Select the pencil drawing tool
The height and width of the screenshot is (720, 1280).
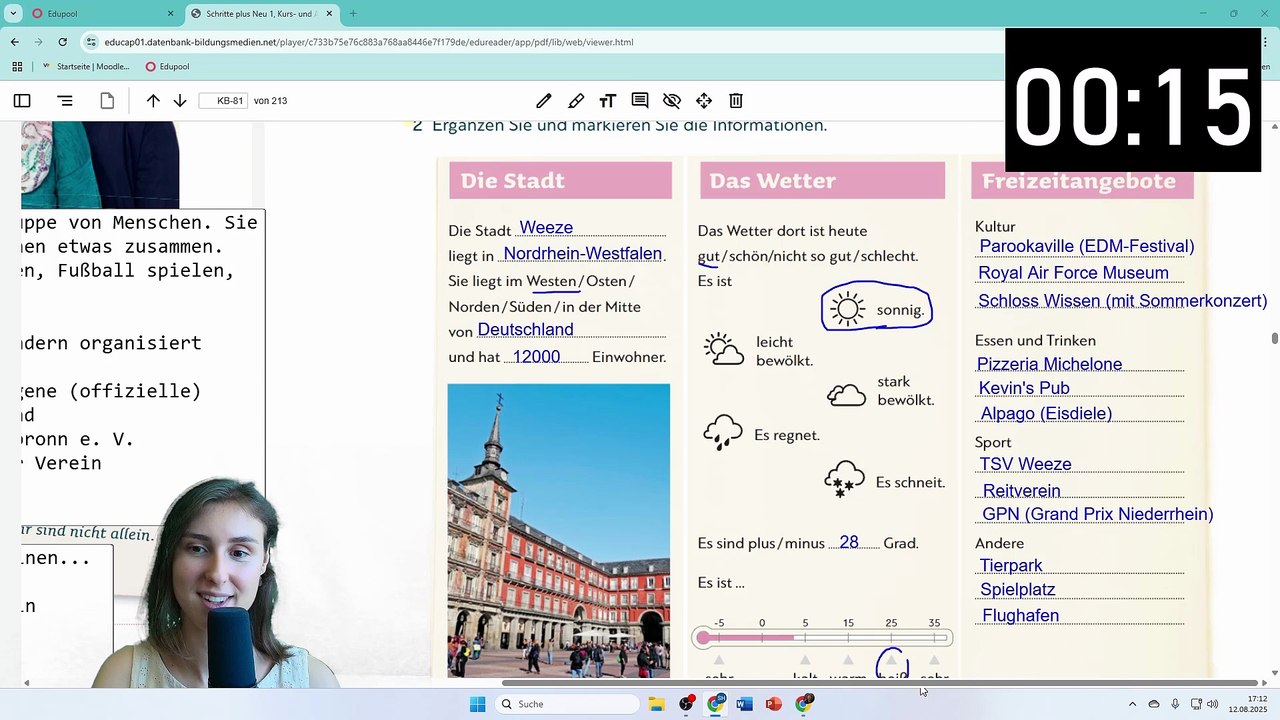[x=544, y=101]
